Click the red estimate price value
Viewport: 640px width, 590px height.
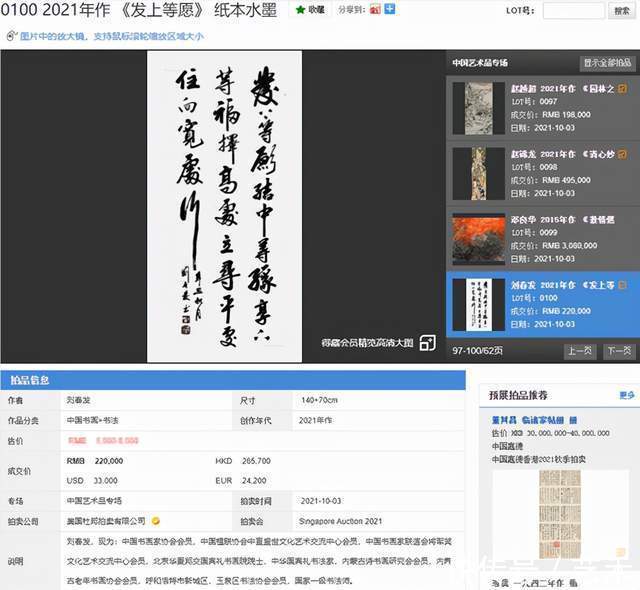point(103,441)
